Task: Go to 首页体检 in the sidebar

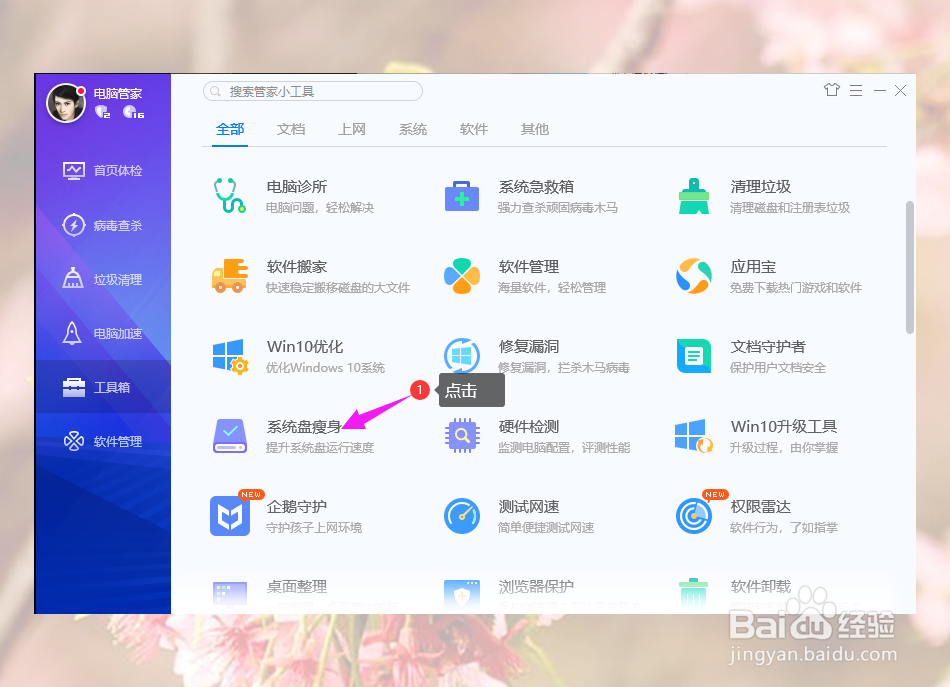Action: click(x=102, y=171)
